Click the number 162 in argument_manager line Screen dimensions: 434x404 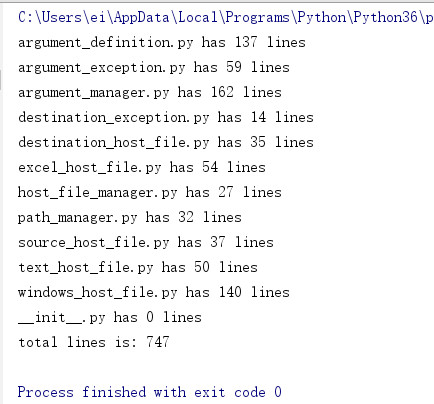click(222, 92)
